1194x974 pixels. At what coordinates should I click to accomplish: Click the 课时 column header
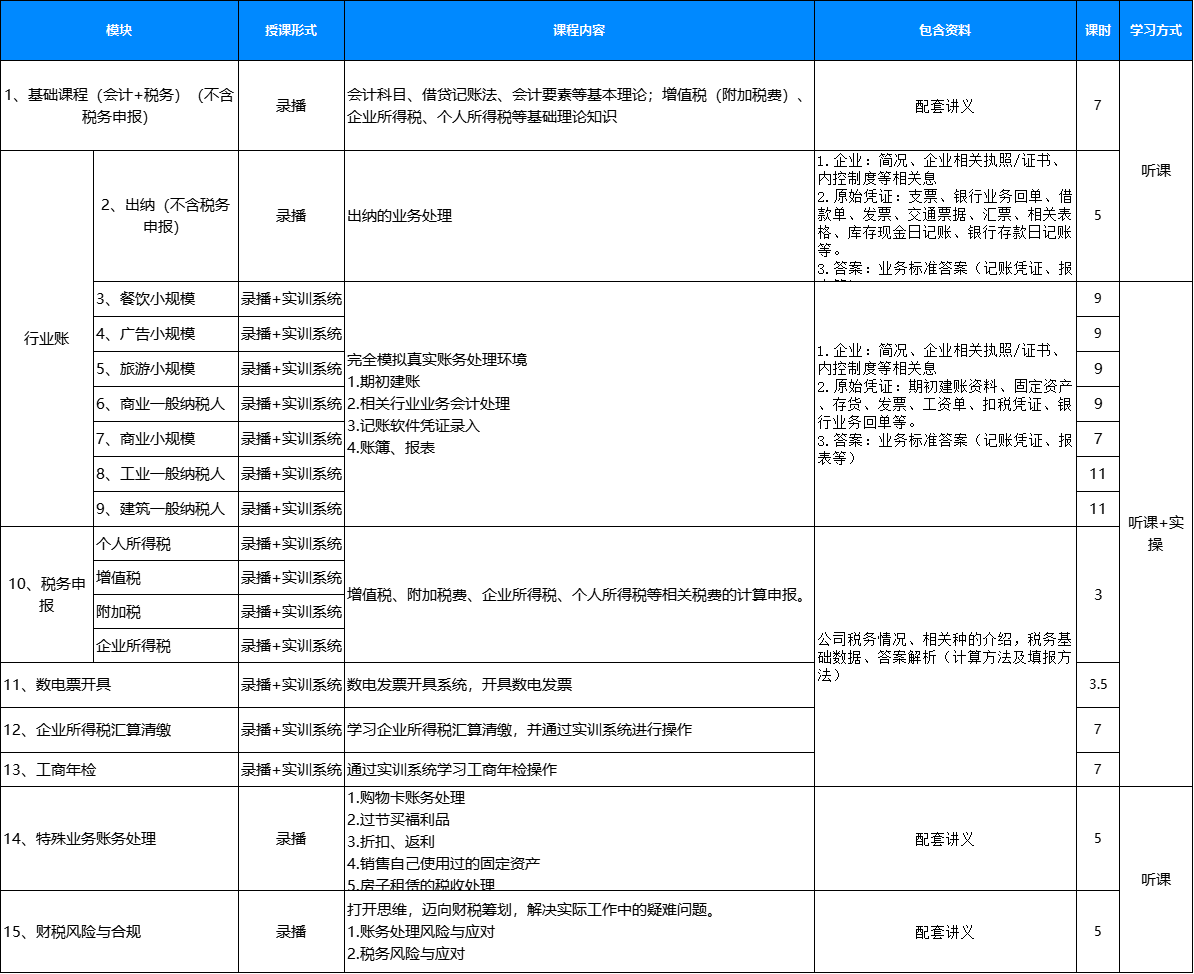point(1098,30)
